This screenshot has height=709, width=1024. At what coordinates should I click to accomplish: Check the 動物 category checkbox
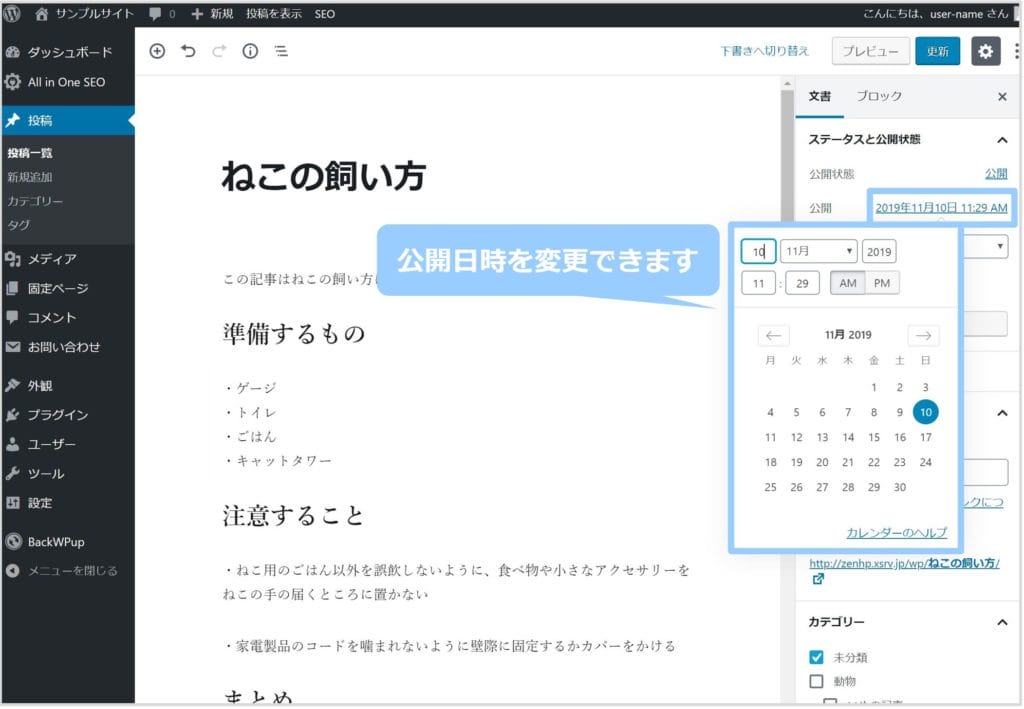tap(816, 681)
